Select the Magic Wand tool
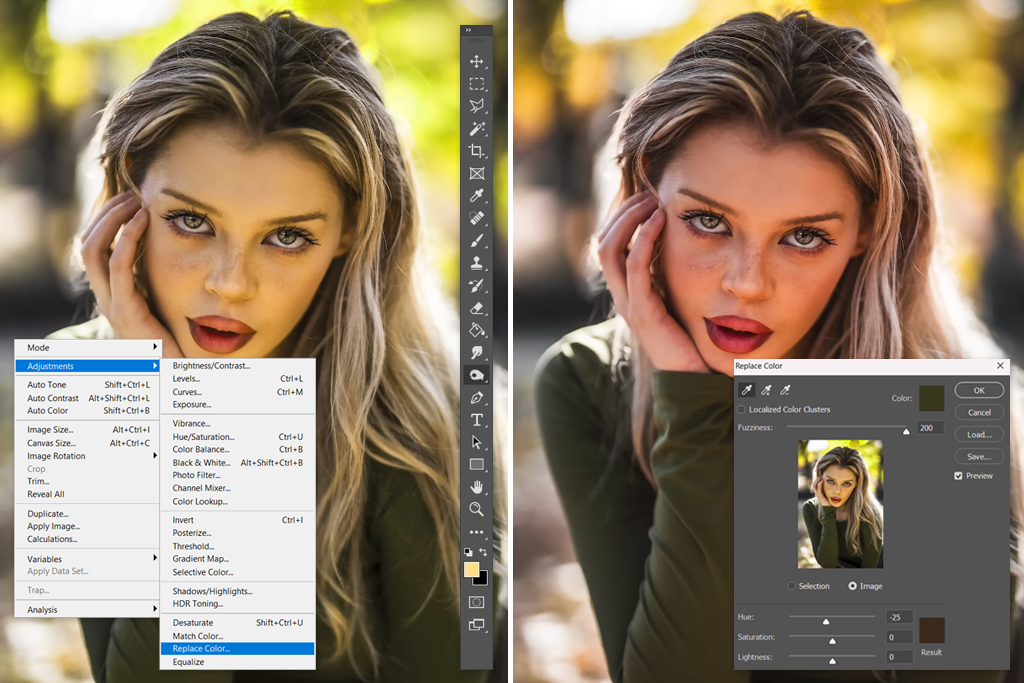This screenshot has width=1024, height=683. click(x=477, y=128)
